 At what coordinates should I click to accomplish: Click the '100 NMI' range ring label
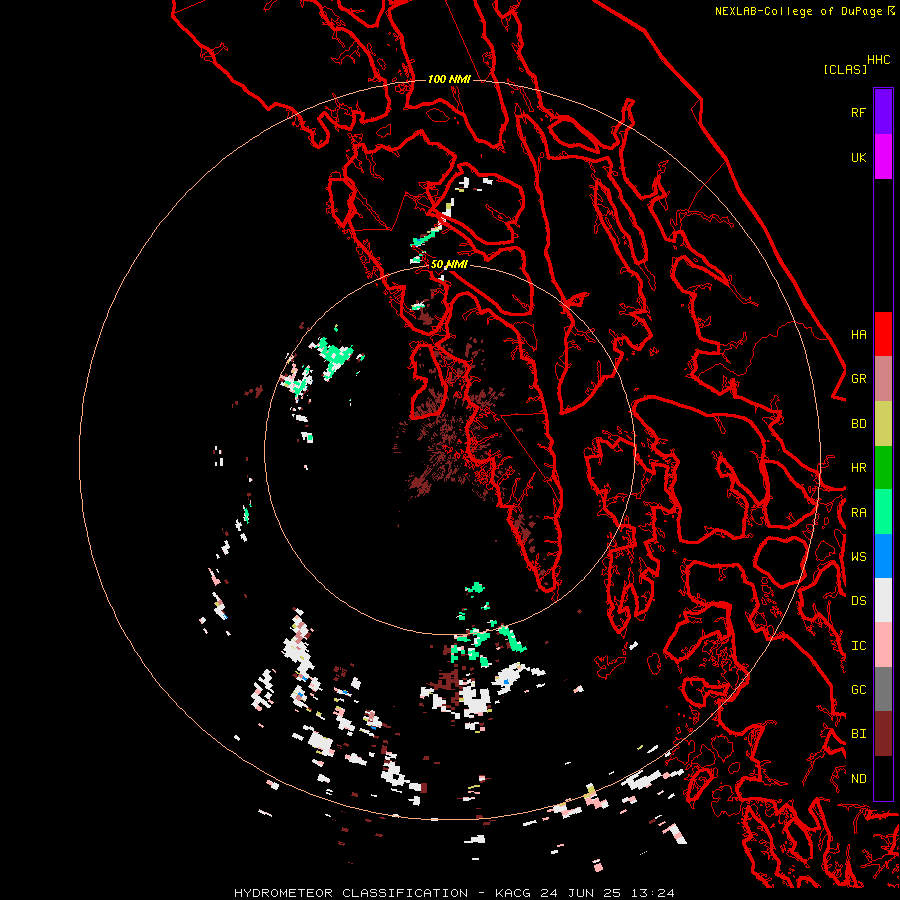(449, 79)
